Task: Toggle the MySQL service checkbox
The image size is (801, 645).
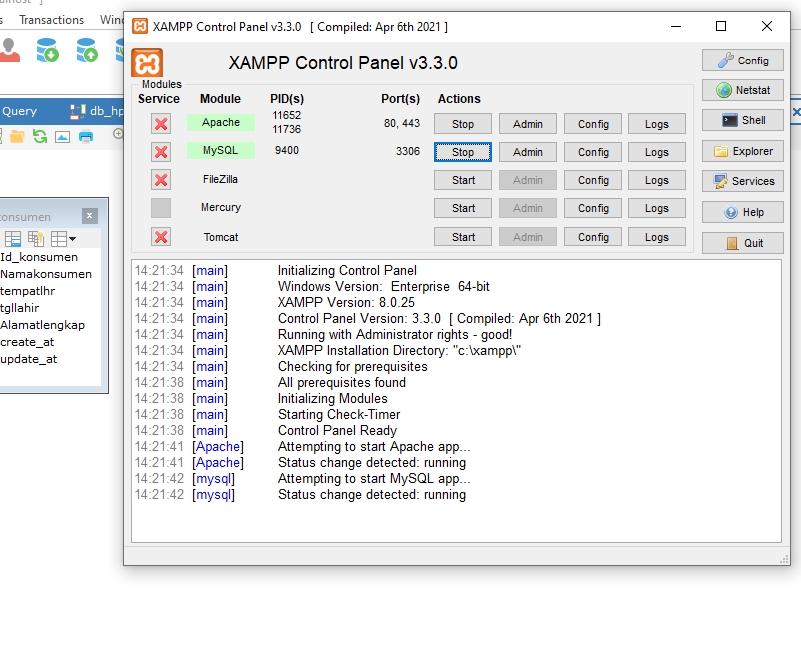Action: (161, 152)
